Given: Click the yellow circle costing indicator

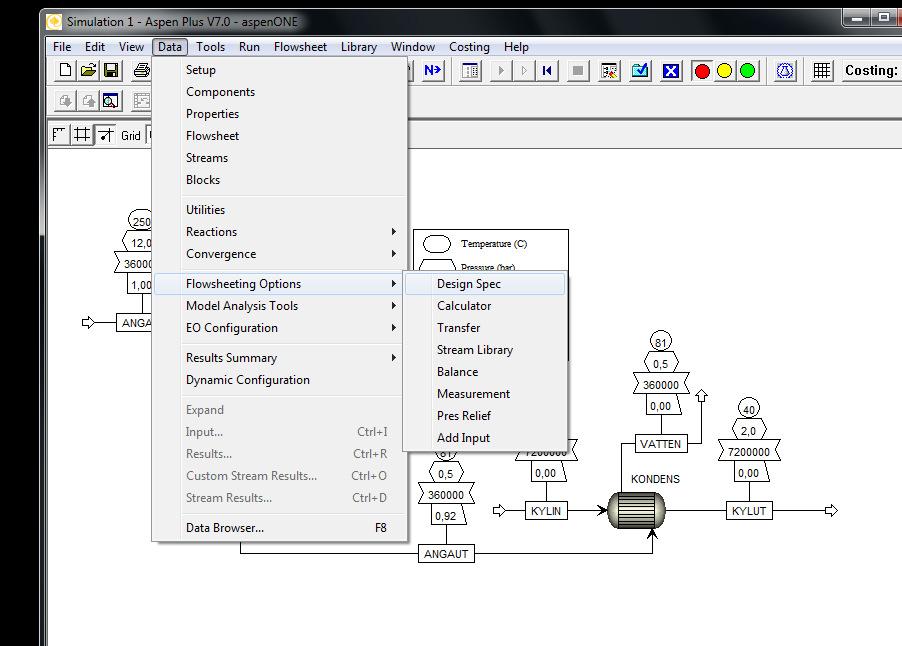Looking at the screenshot, I should coord(724,71).
